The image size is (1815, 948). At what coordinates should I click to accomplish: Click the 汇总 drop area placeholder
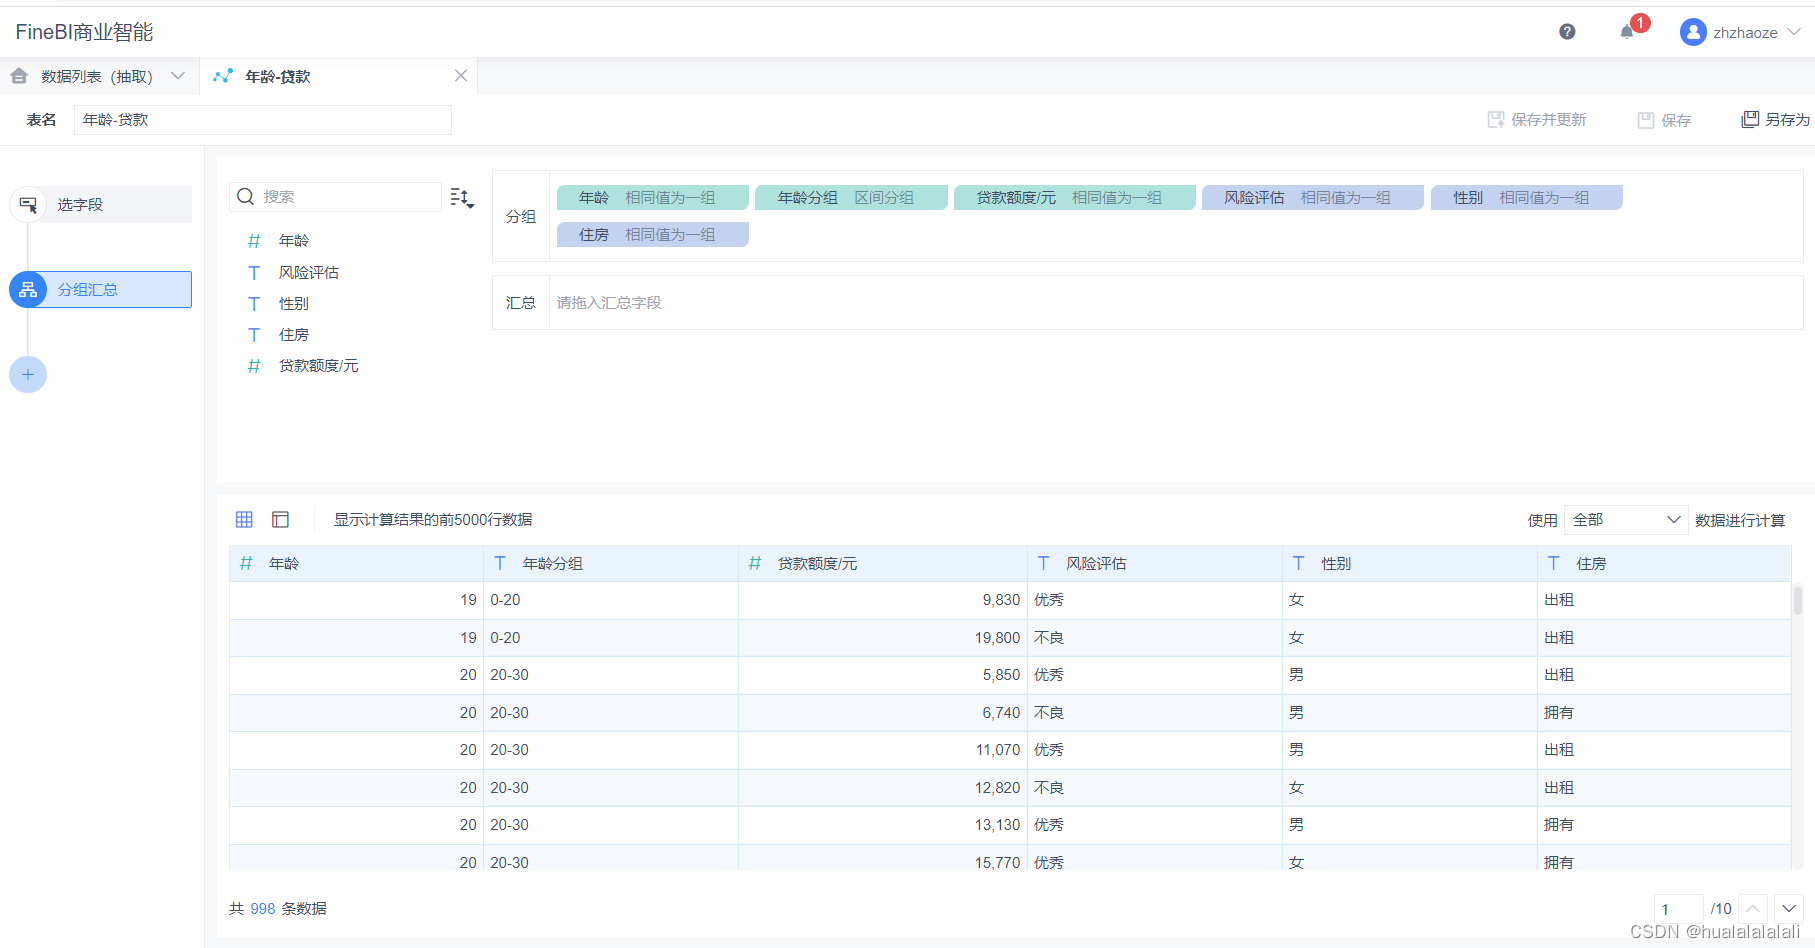[x=609, y=303]
